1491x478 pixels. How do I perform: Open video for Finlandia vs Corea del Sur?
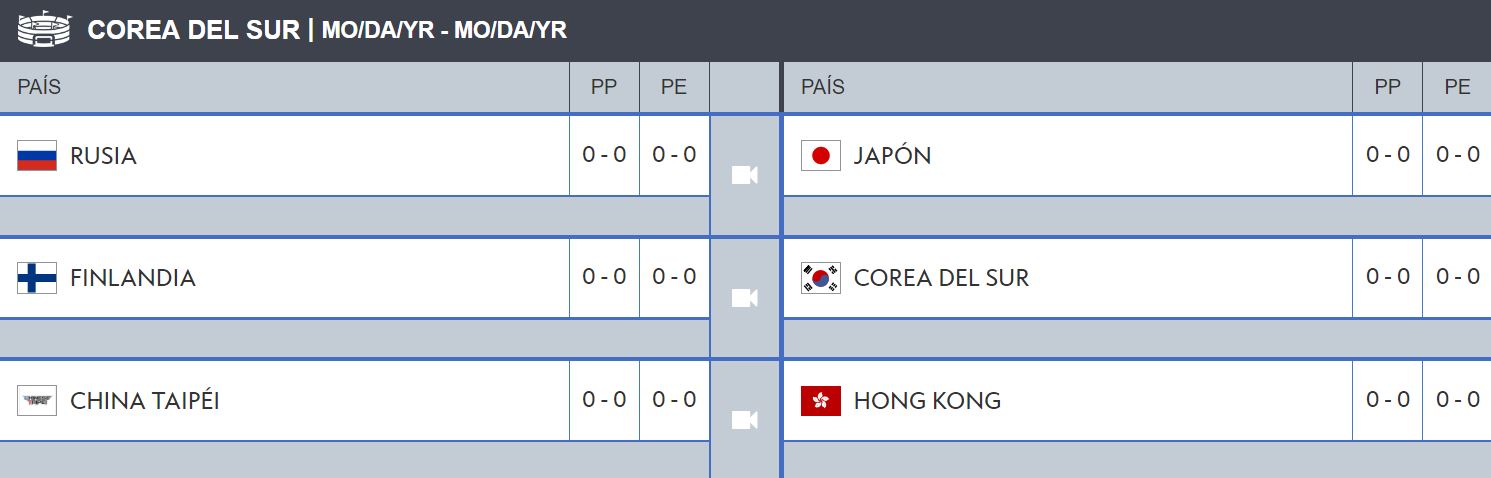tap(745, 298)
